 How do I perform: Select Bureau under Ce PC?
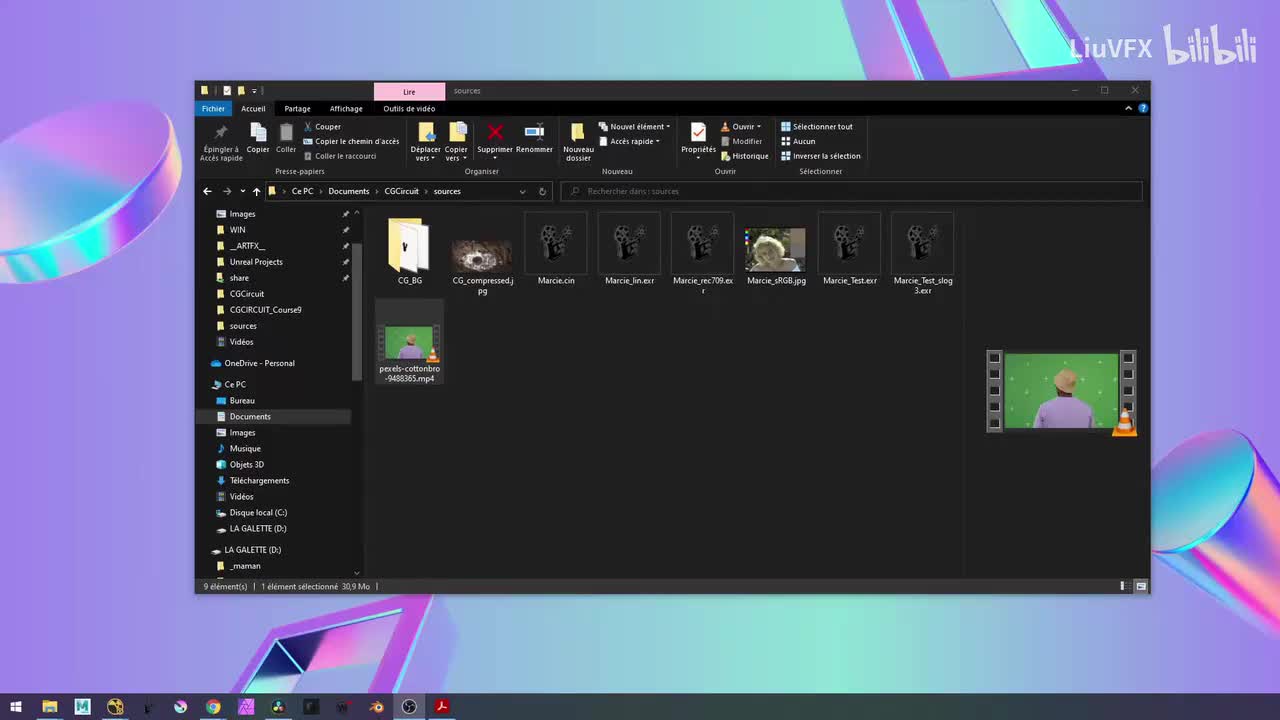[242, 400]
